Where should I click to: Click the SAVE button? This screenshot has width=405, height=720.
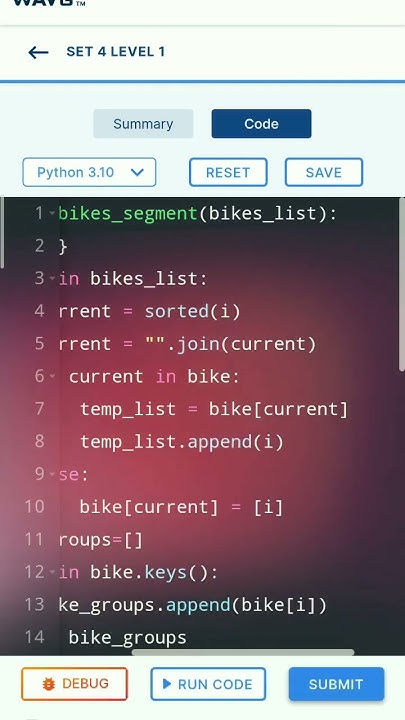[324, 172]
